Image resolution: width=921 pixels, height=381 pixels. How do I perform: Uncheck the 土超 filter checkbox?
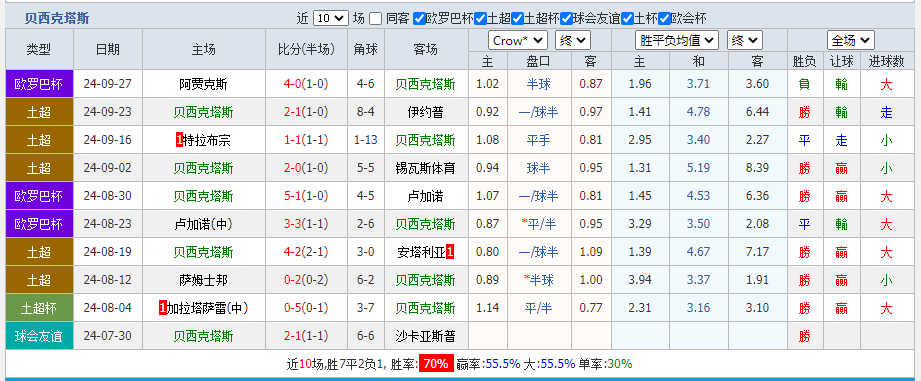click(480, 19)
